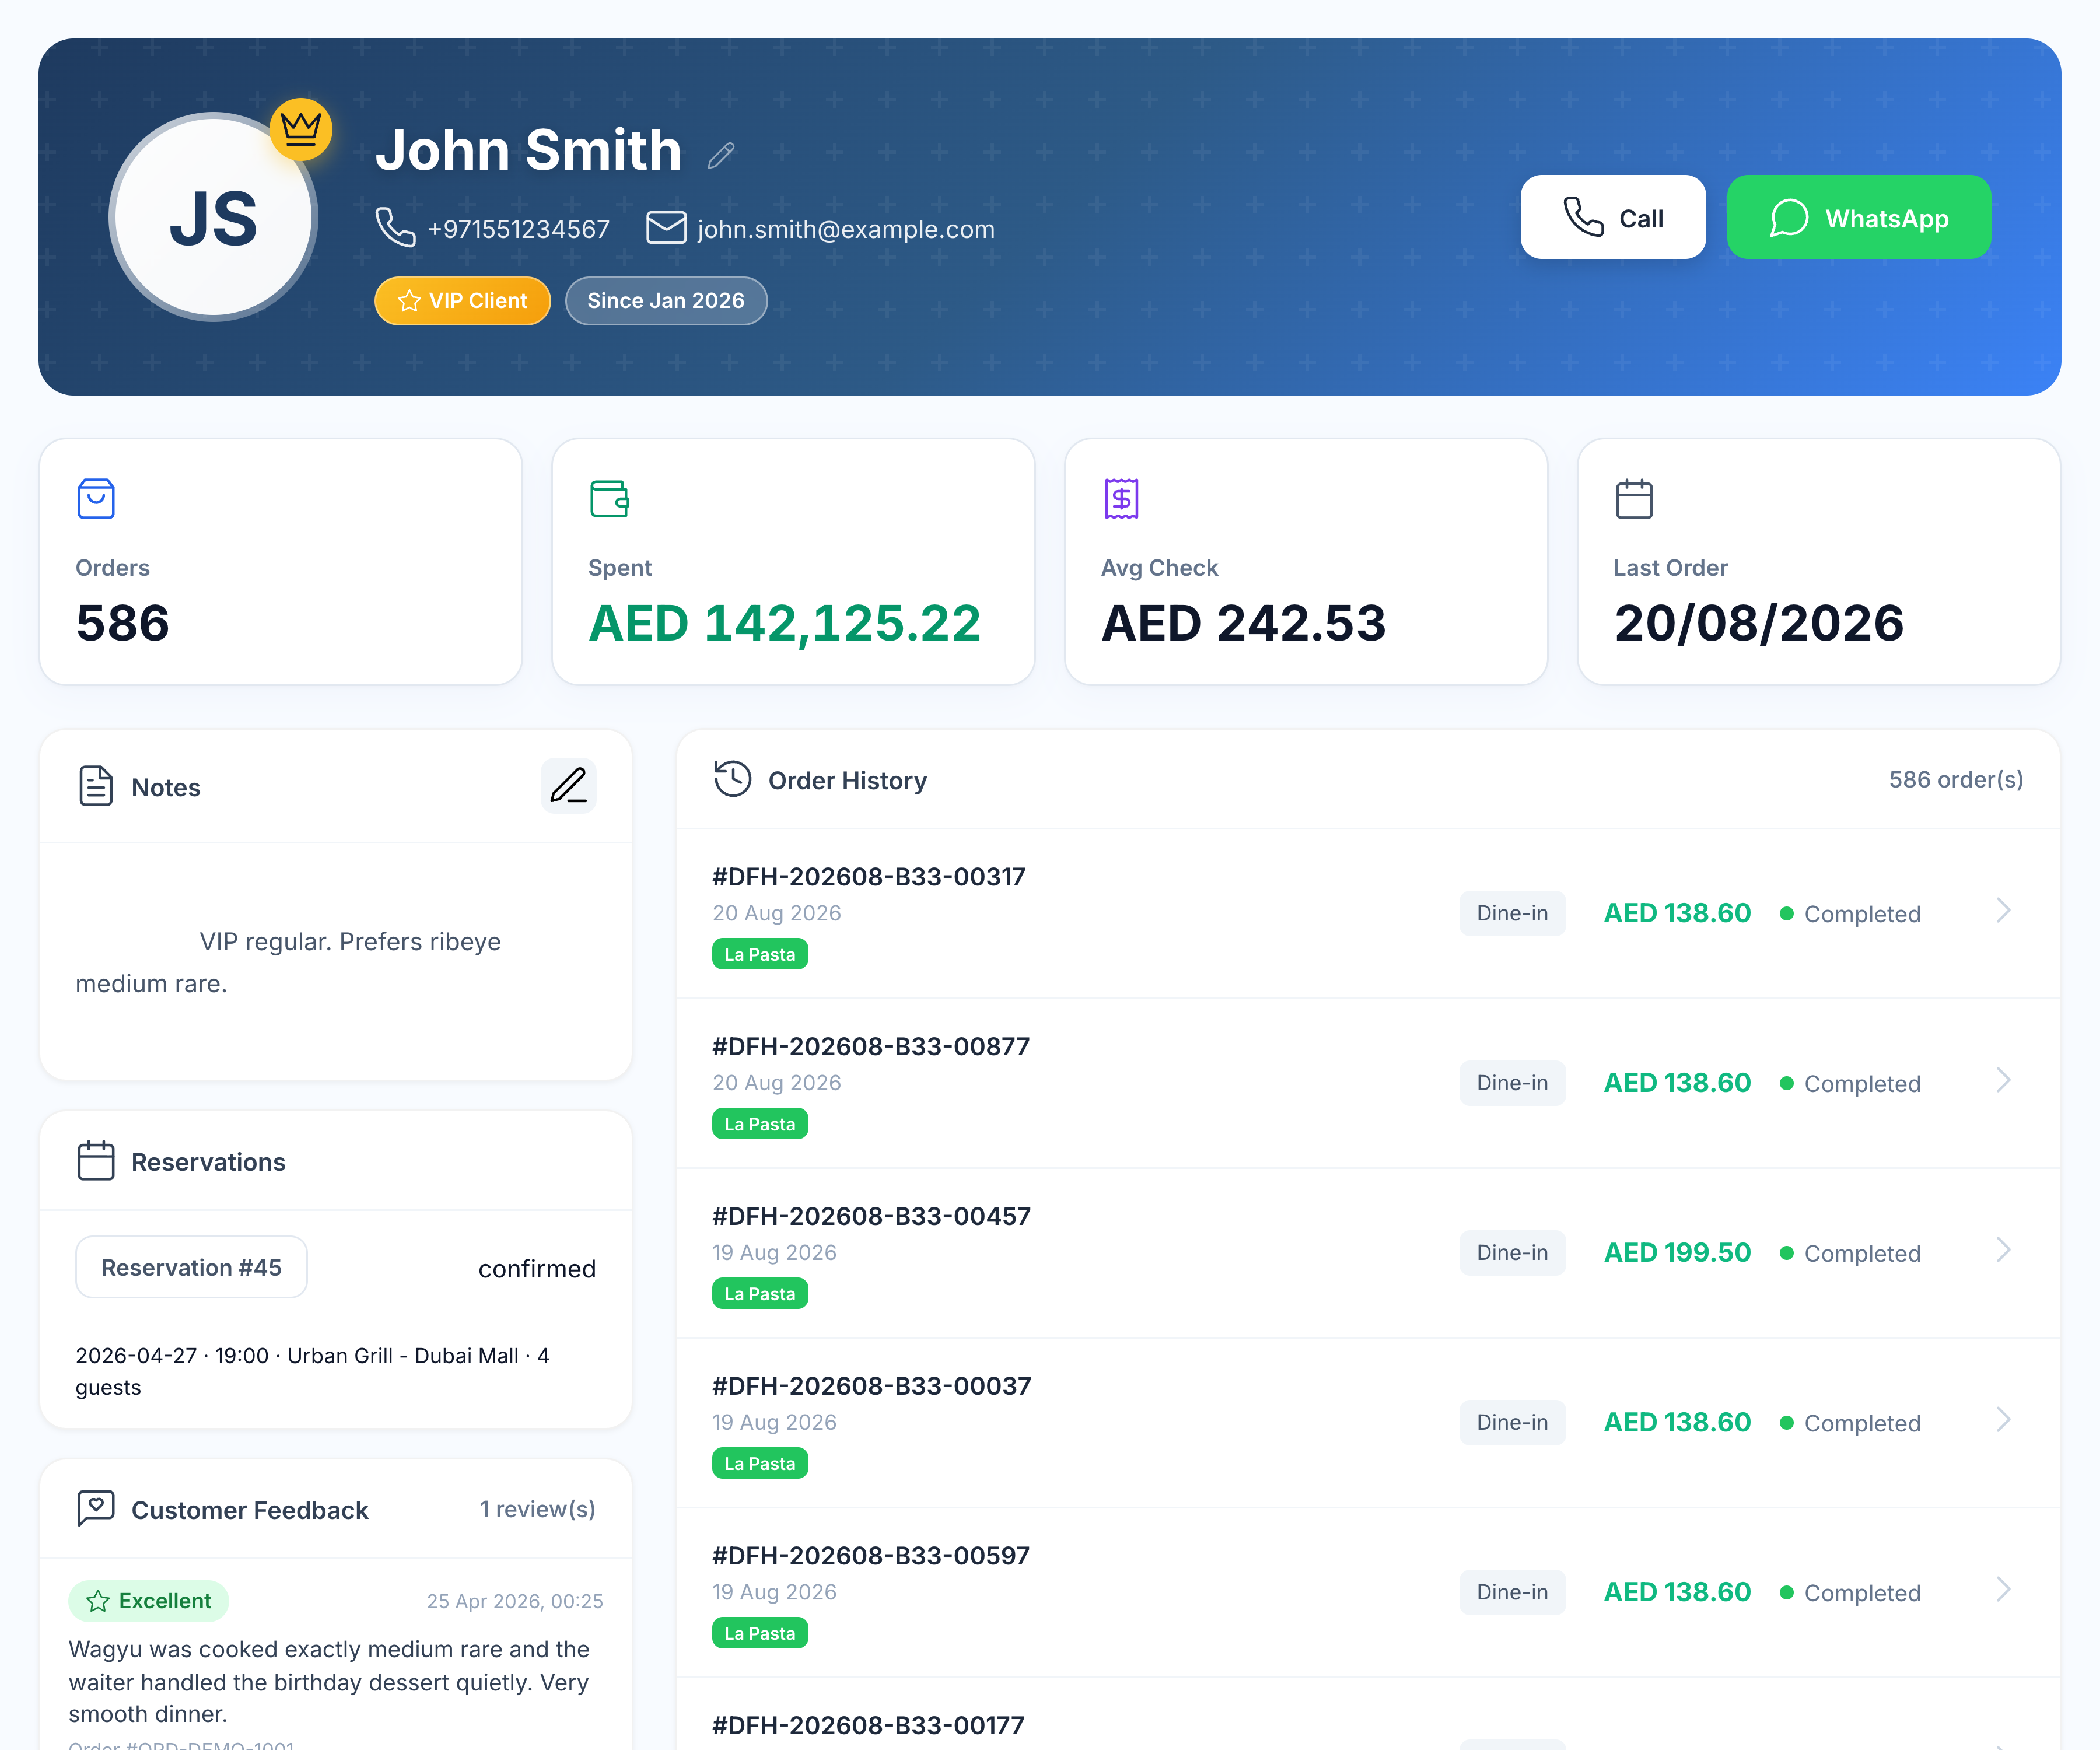Viewport: 2100px width, 1750px height.
Task: Click the AED 242.53 average check value
Action: click(1243, 623)
